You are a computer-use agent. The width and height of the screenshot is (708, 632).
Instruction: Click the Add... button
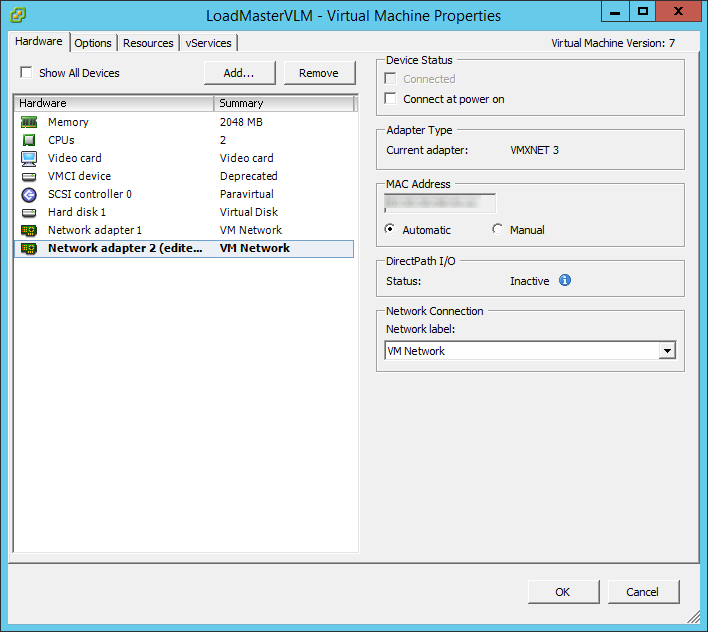tap(239, 73)
